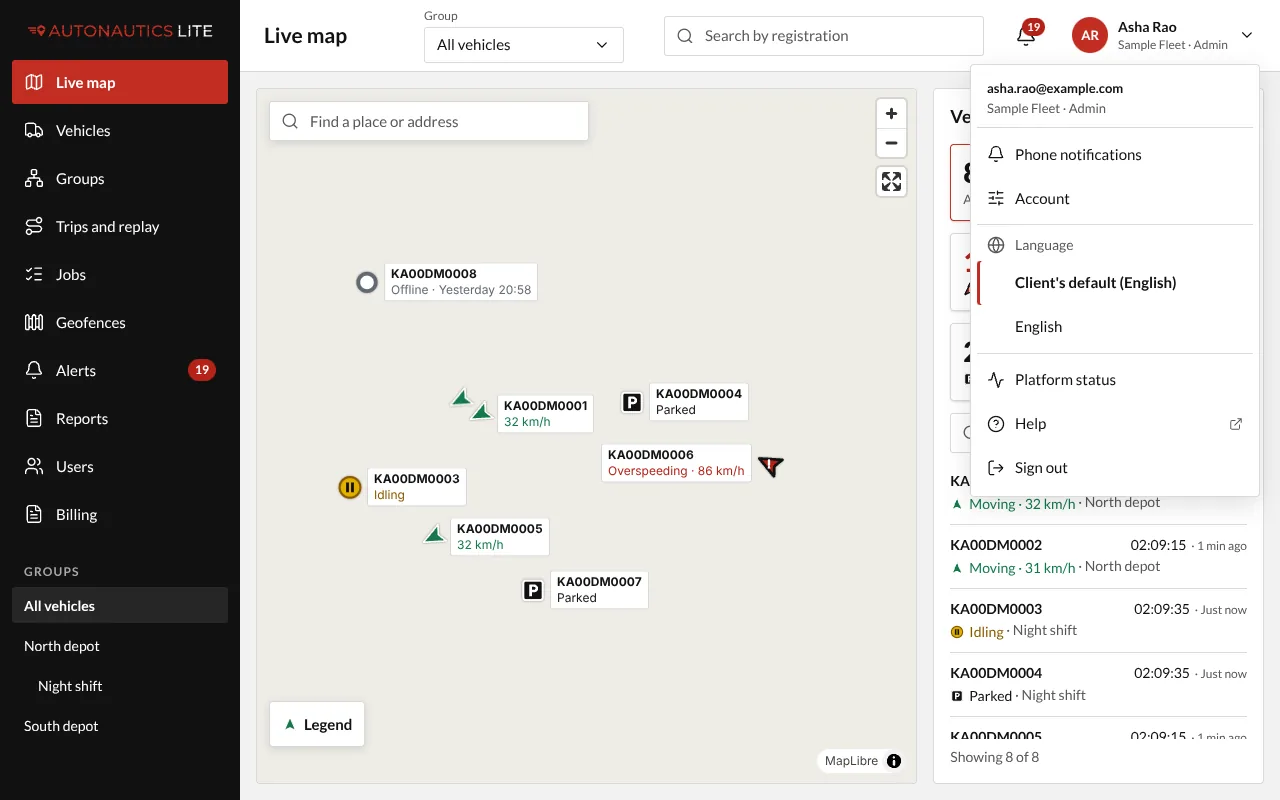
Task: Open the Users page
Action: click(x=120, y=466)
